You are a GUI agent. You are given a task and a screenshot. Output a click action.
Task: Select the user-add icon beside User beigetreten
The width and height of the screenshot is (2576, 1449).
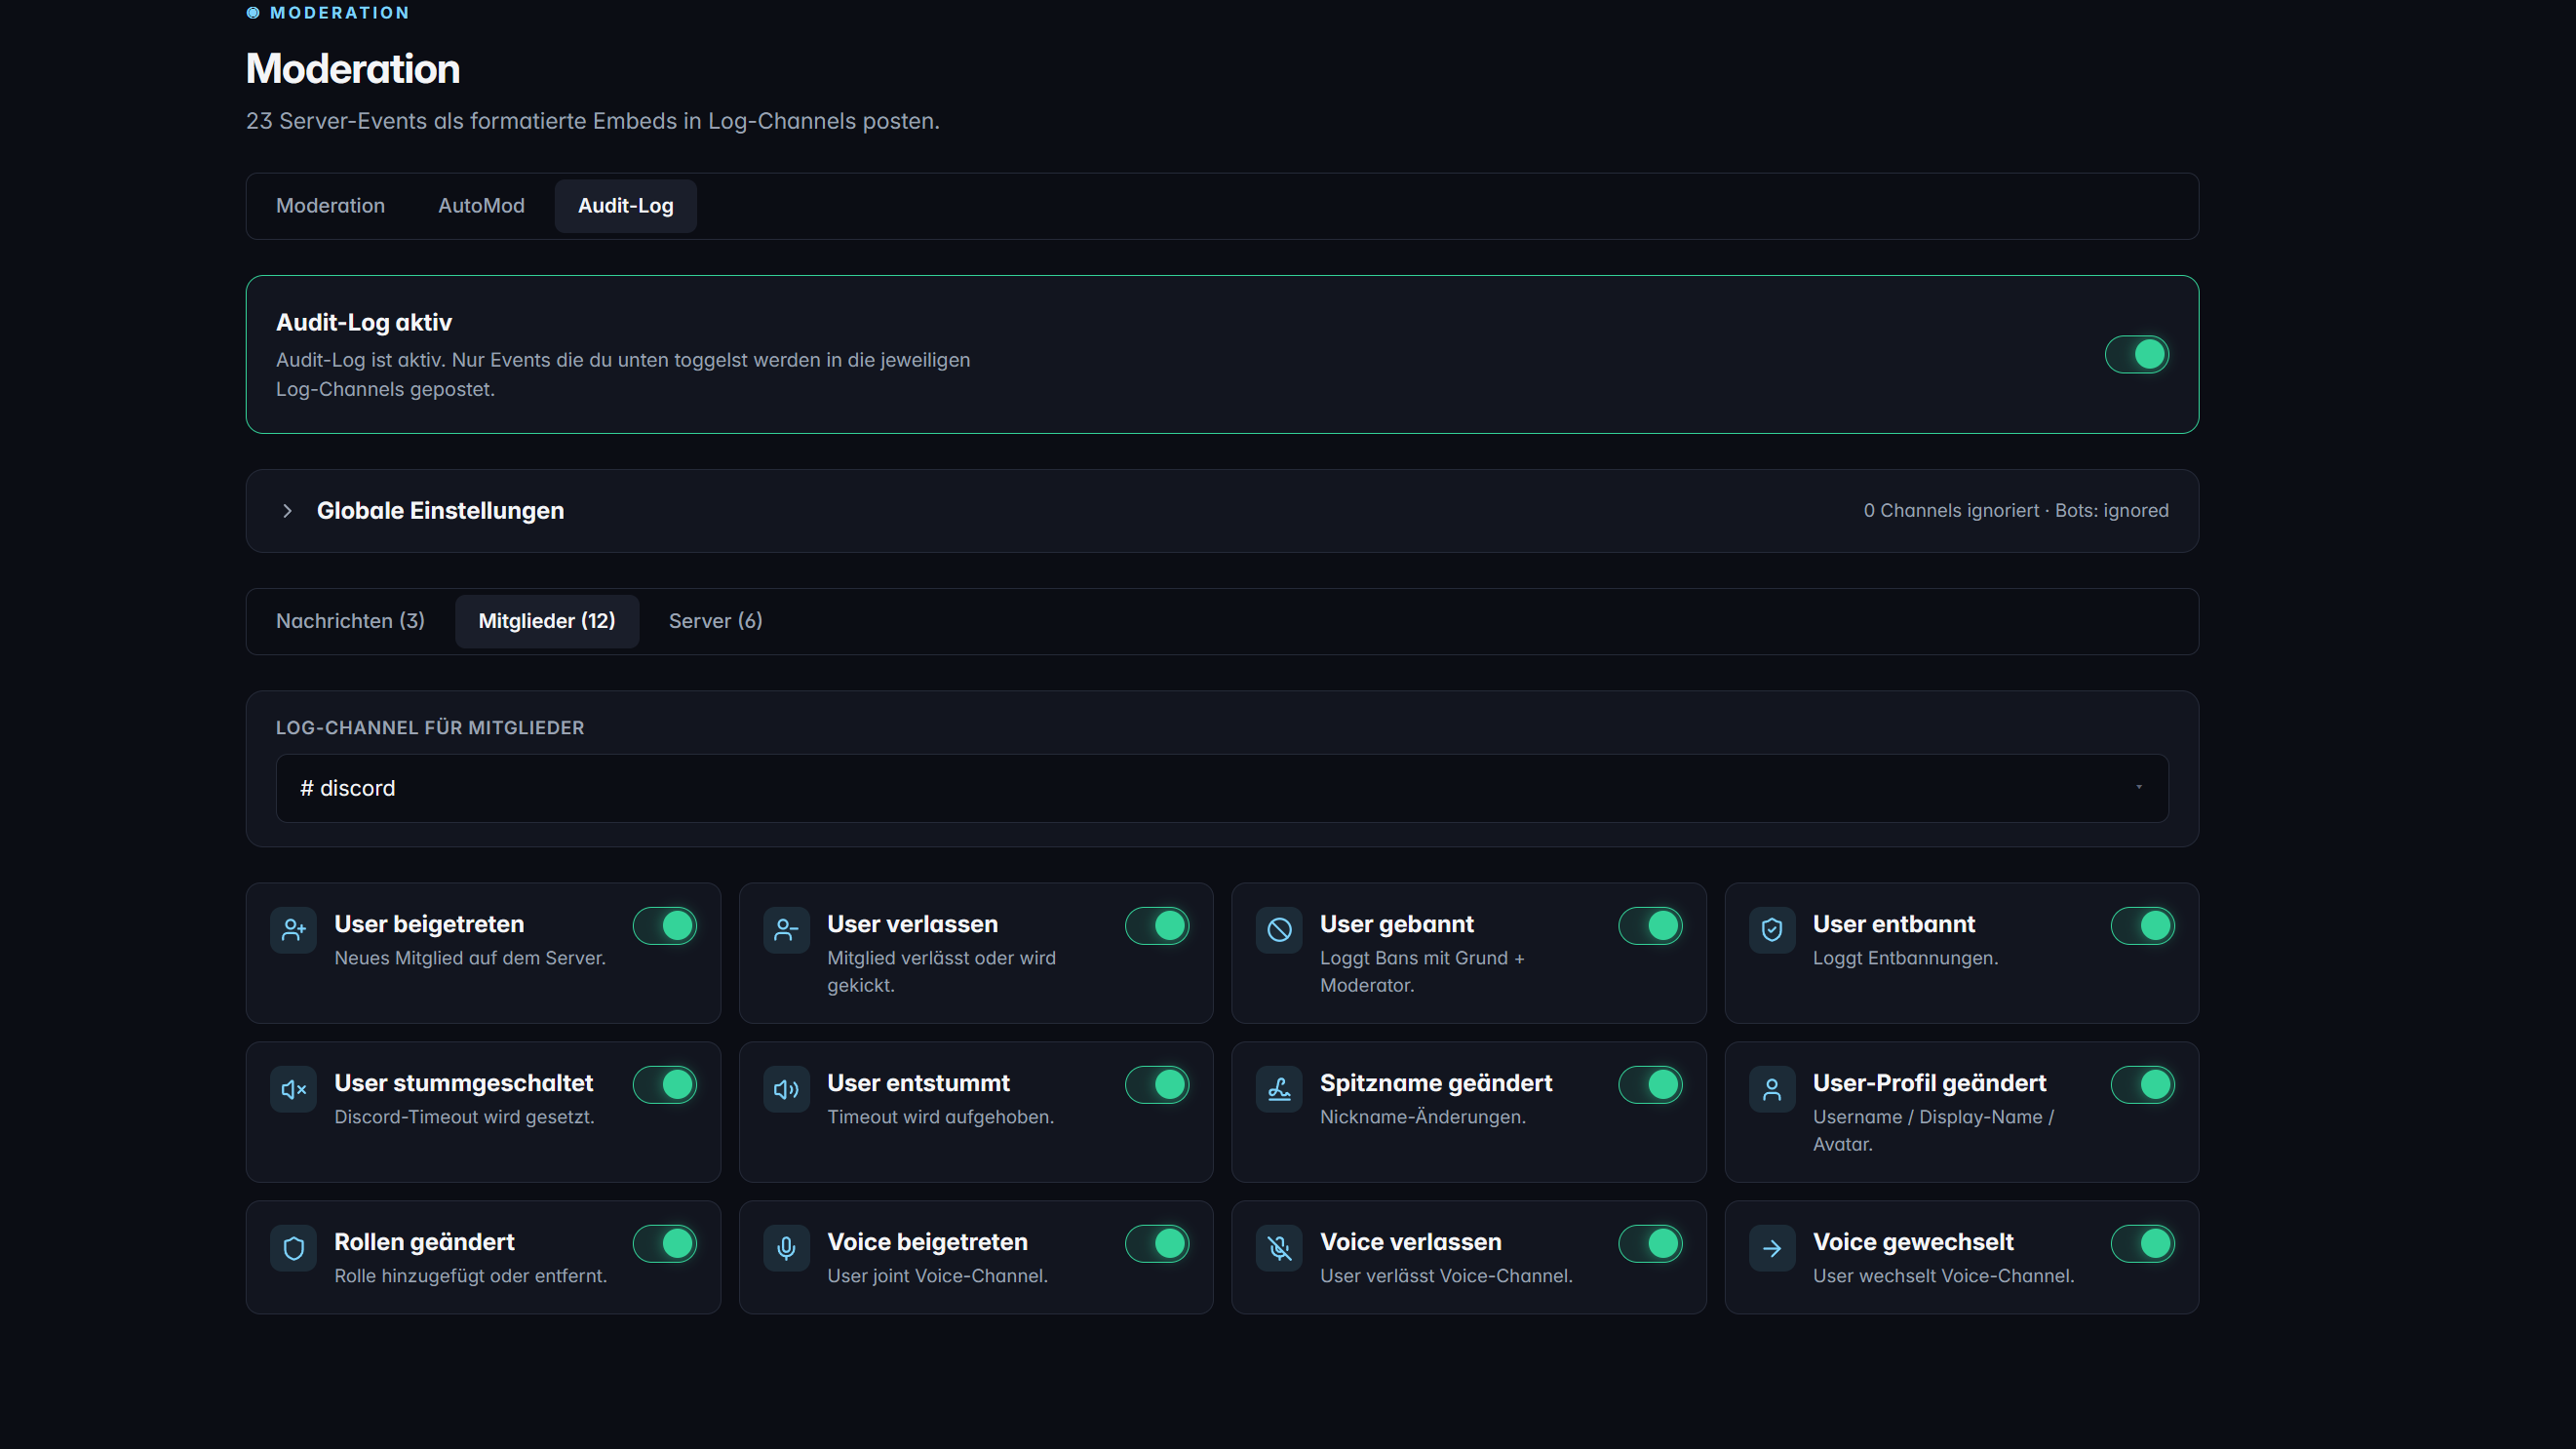click(293, 930)
